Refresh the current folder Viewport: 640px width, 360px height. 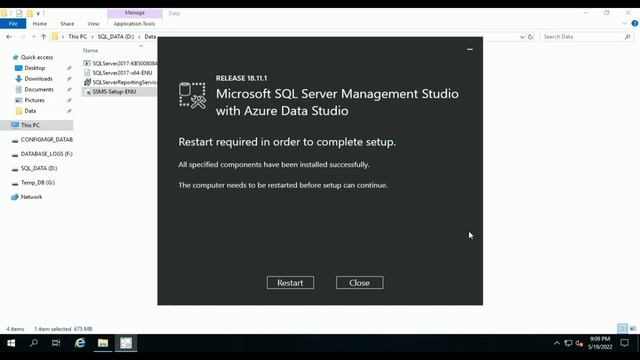[531, 37]
